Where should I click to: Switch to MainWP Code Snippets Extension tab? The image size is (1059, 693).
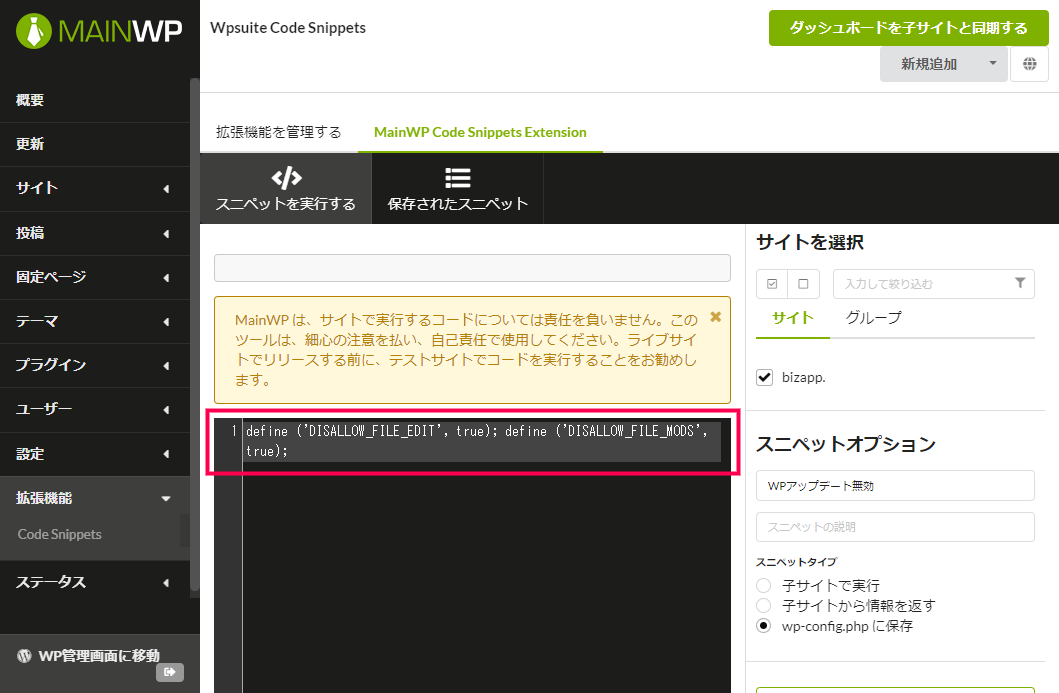[x=480, y=132]
